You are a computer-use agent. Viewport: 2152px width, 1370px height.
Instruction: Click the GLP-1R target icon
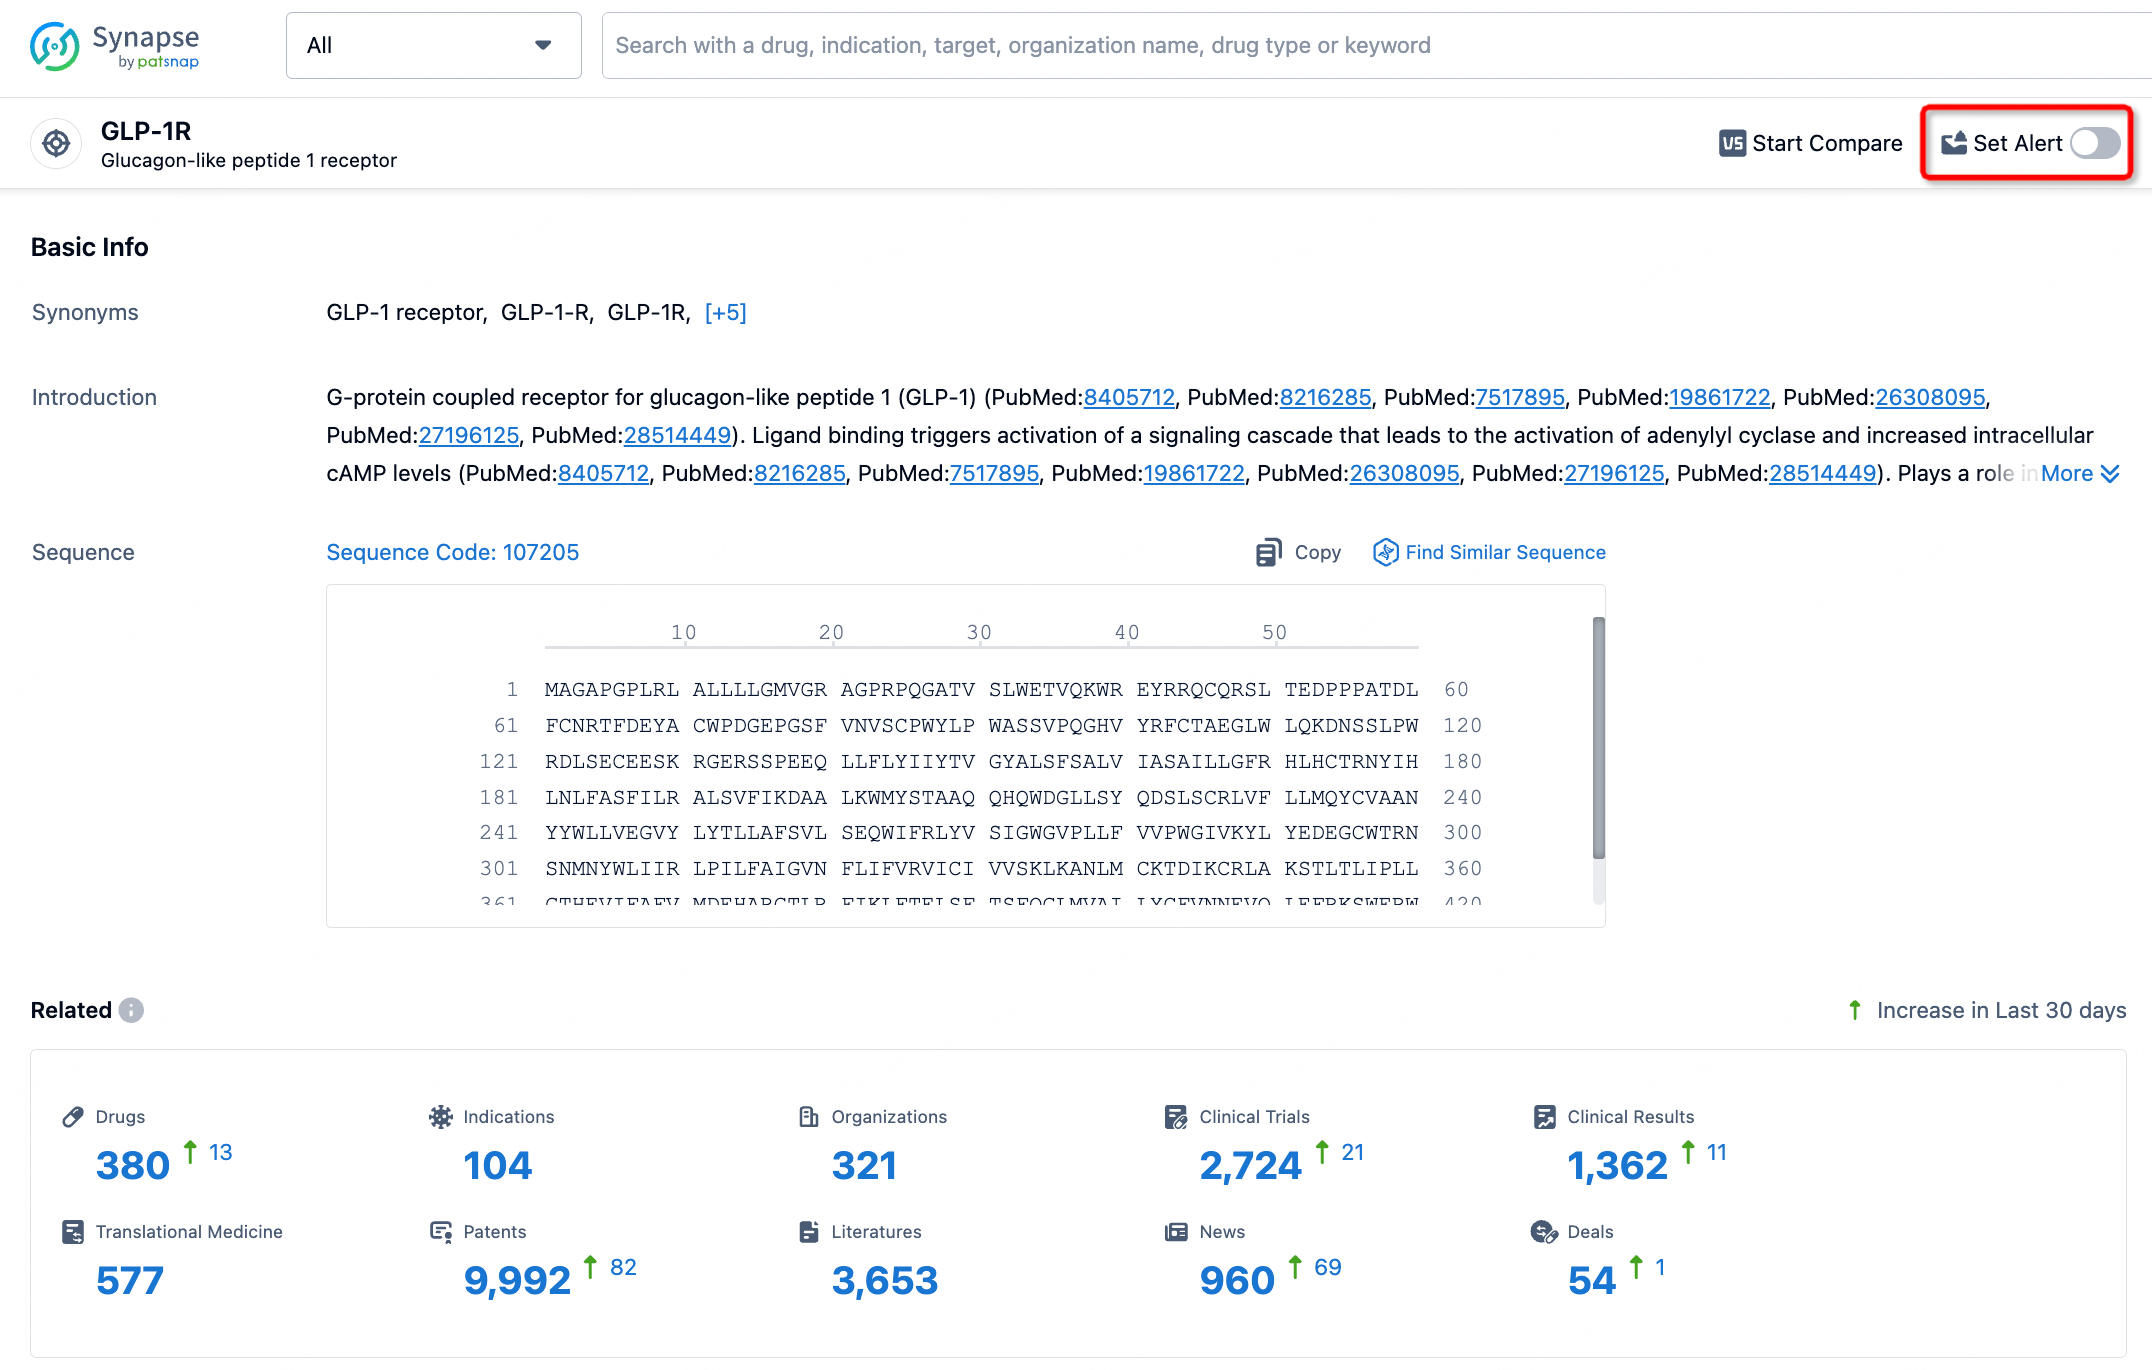(x=58, y=143)
